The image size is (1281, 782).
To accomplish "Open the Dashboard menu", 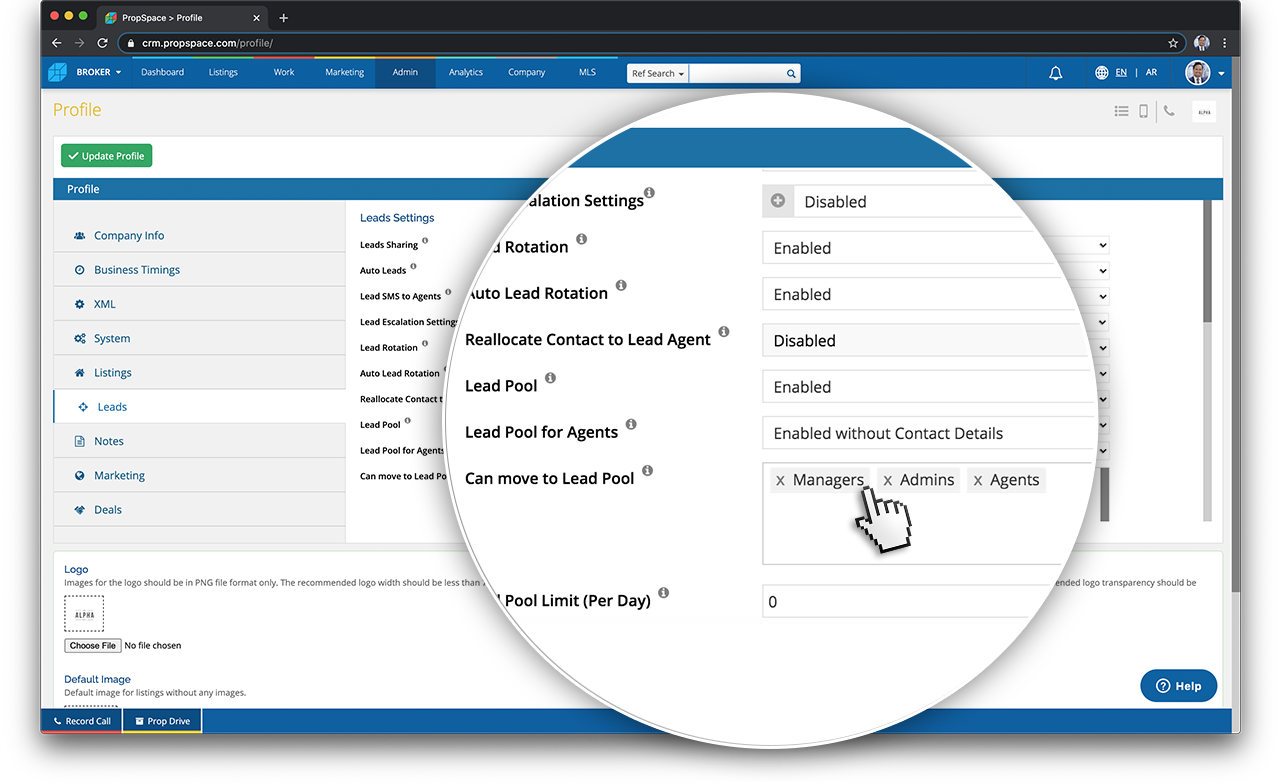I will [x=162, y=72].
